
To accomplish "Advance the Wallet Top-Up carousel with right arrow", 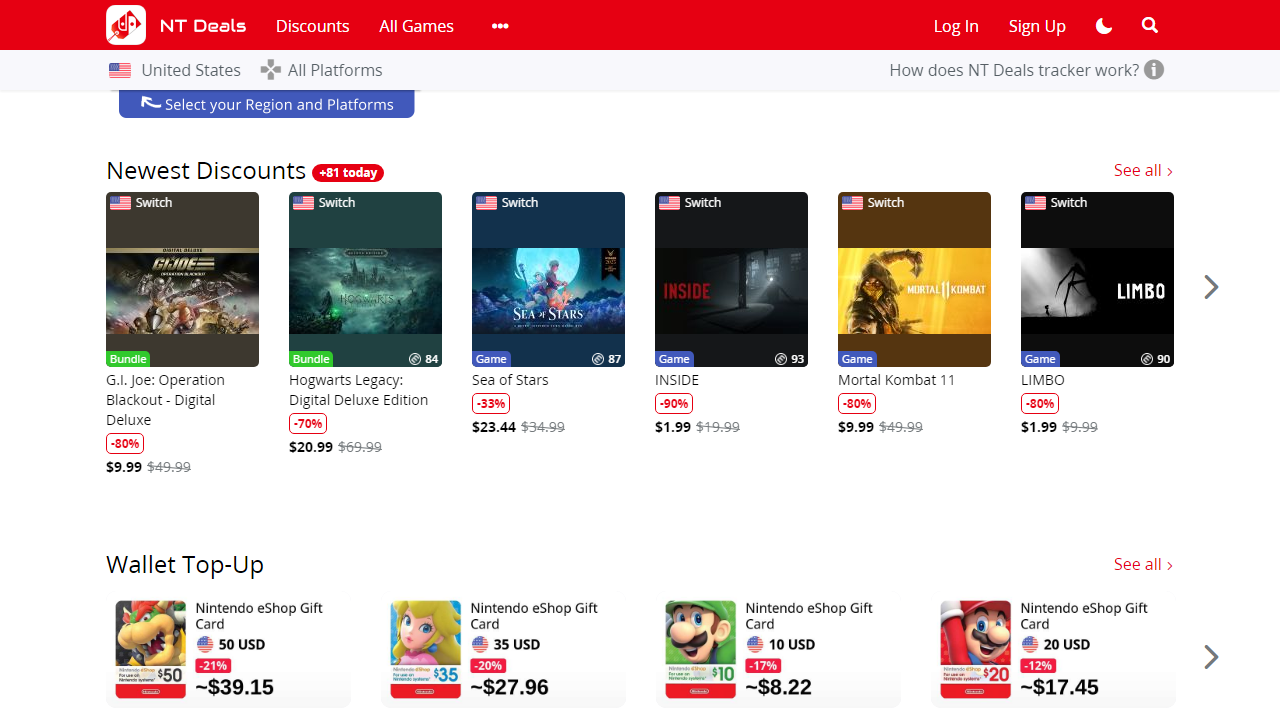I will coord(1211,657).
